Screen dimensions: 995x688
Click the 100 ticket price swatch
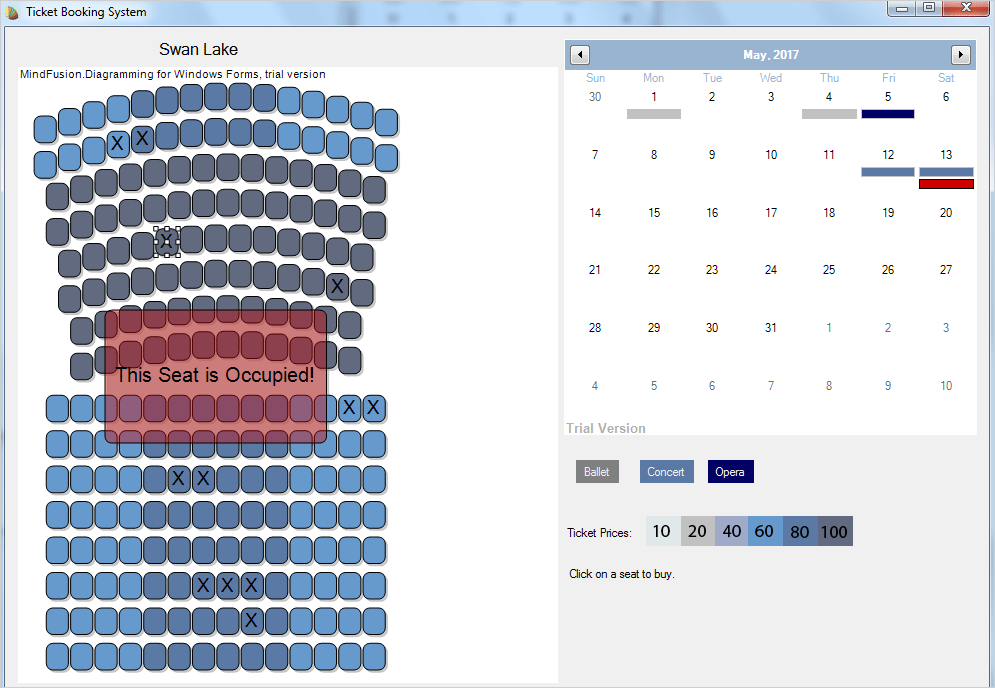[834, 532]
